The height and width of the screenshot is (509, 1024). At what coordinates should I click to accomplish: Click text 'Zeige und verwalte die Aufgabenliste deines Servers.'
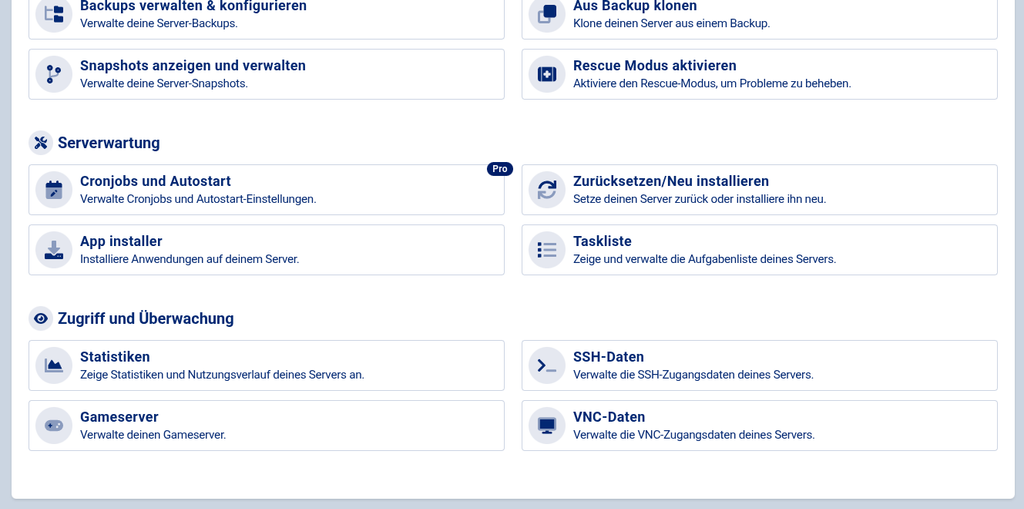pos(704,259)
